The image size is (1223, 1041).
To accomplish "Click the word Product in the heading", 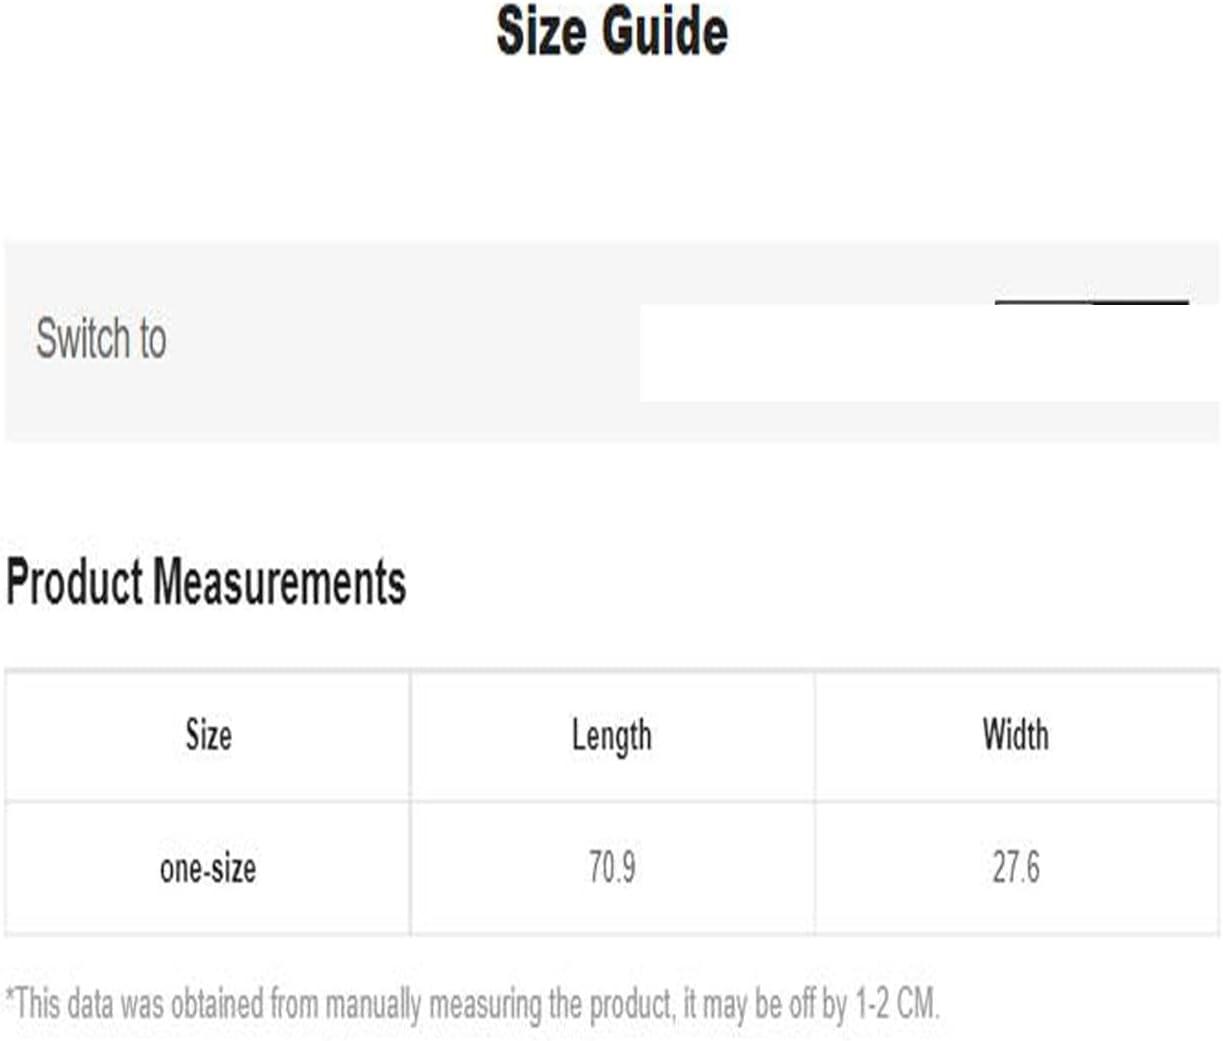I will 75,582.
